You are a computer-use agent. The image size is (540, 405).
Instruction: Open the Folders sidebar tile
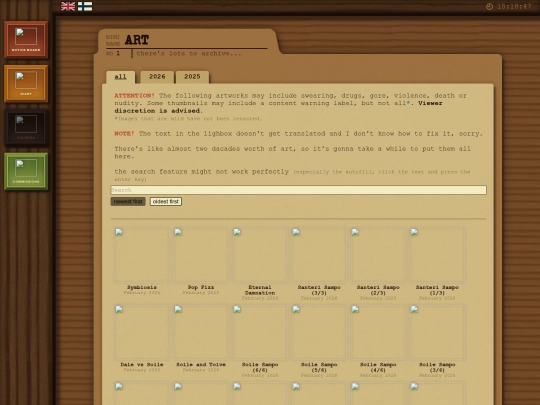pyautogui.click(x=26, y=127)
